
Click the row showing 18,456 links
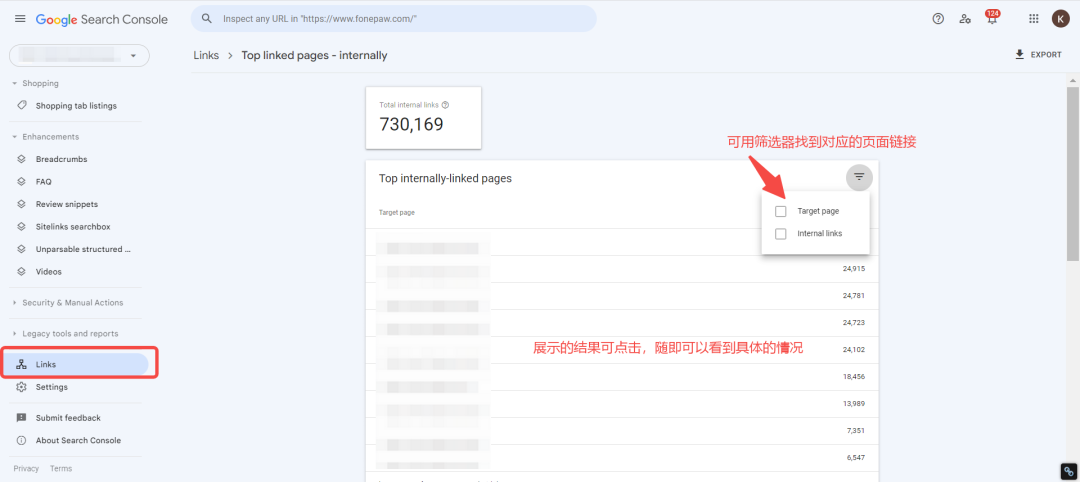point(622,377)
